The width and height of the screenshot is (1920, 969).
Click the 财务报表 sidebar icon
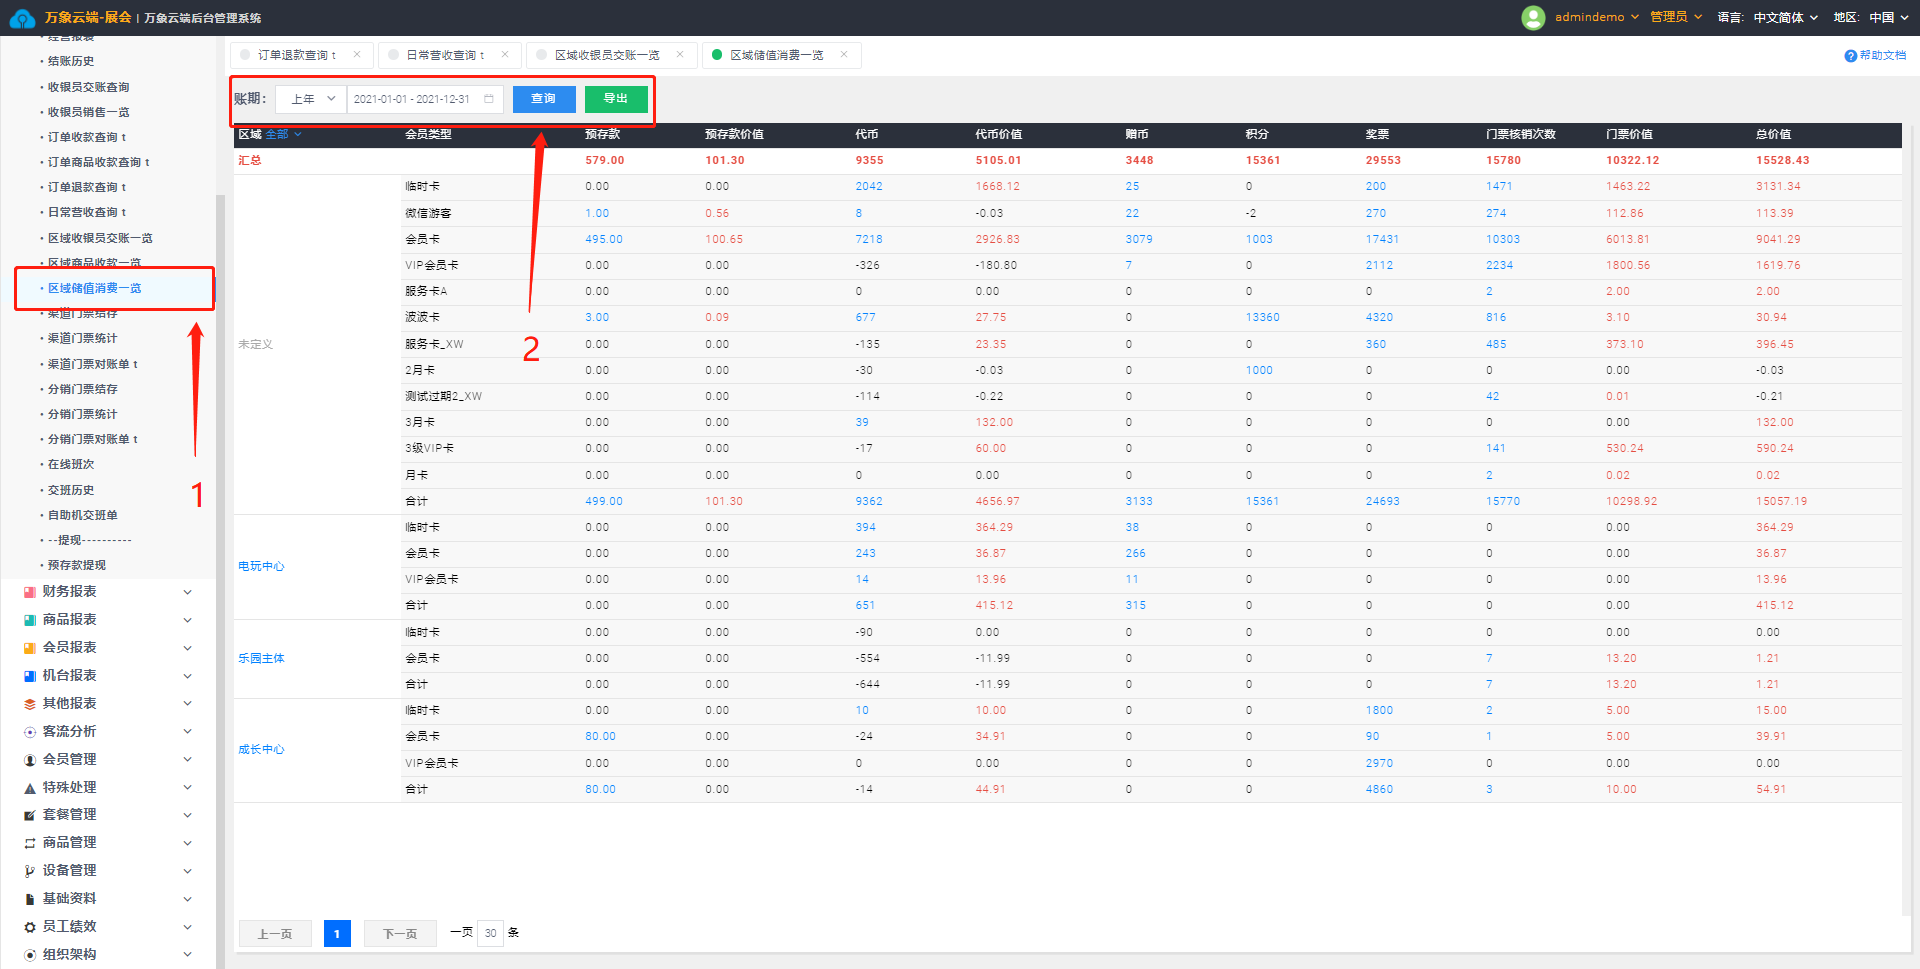[x=30, y=592]
